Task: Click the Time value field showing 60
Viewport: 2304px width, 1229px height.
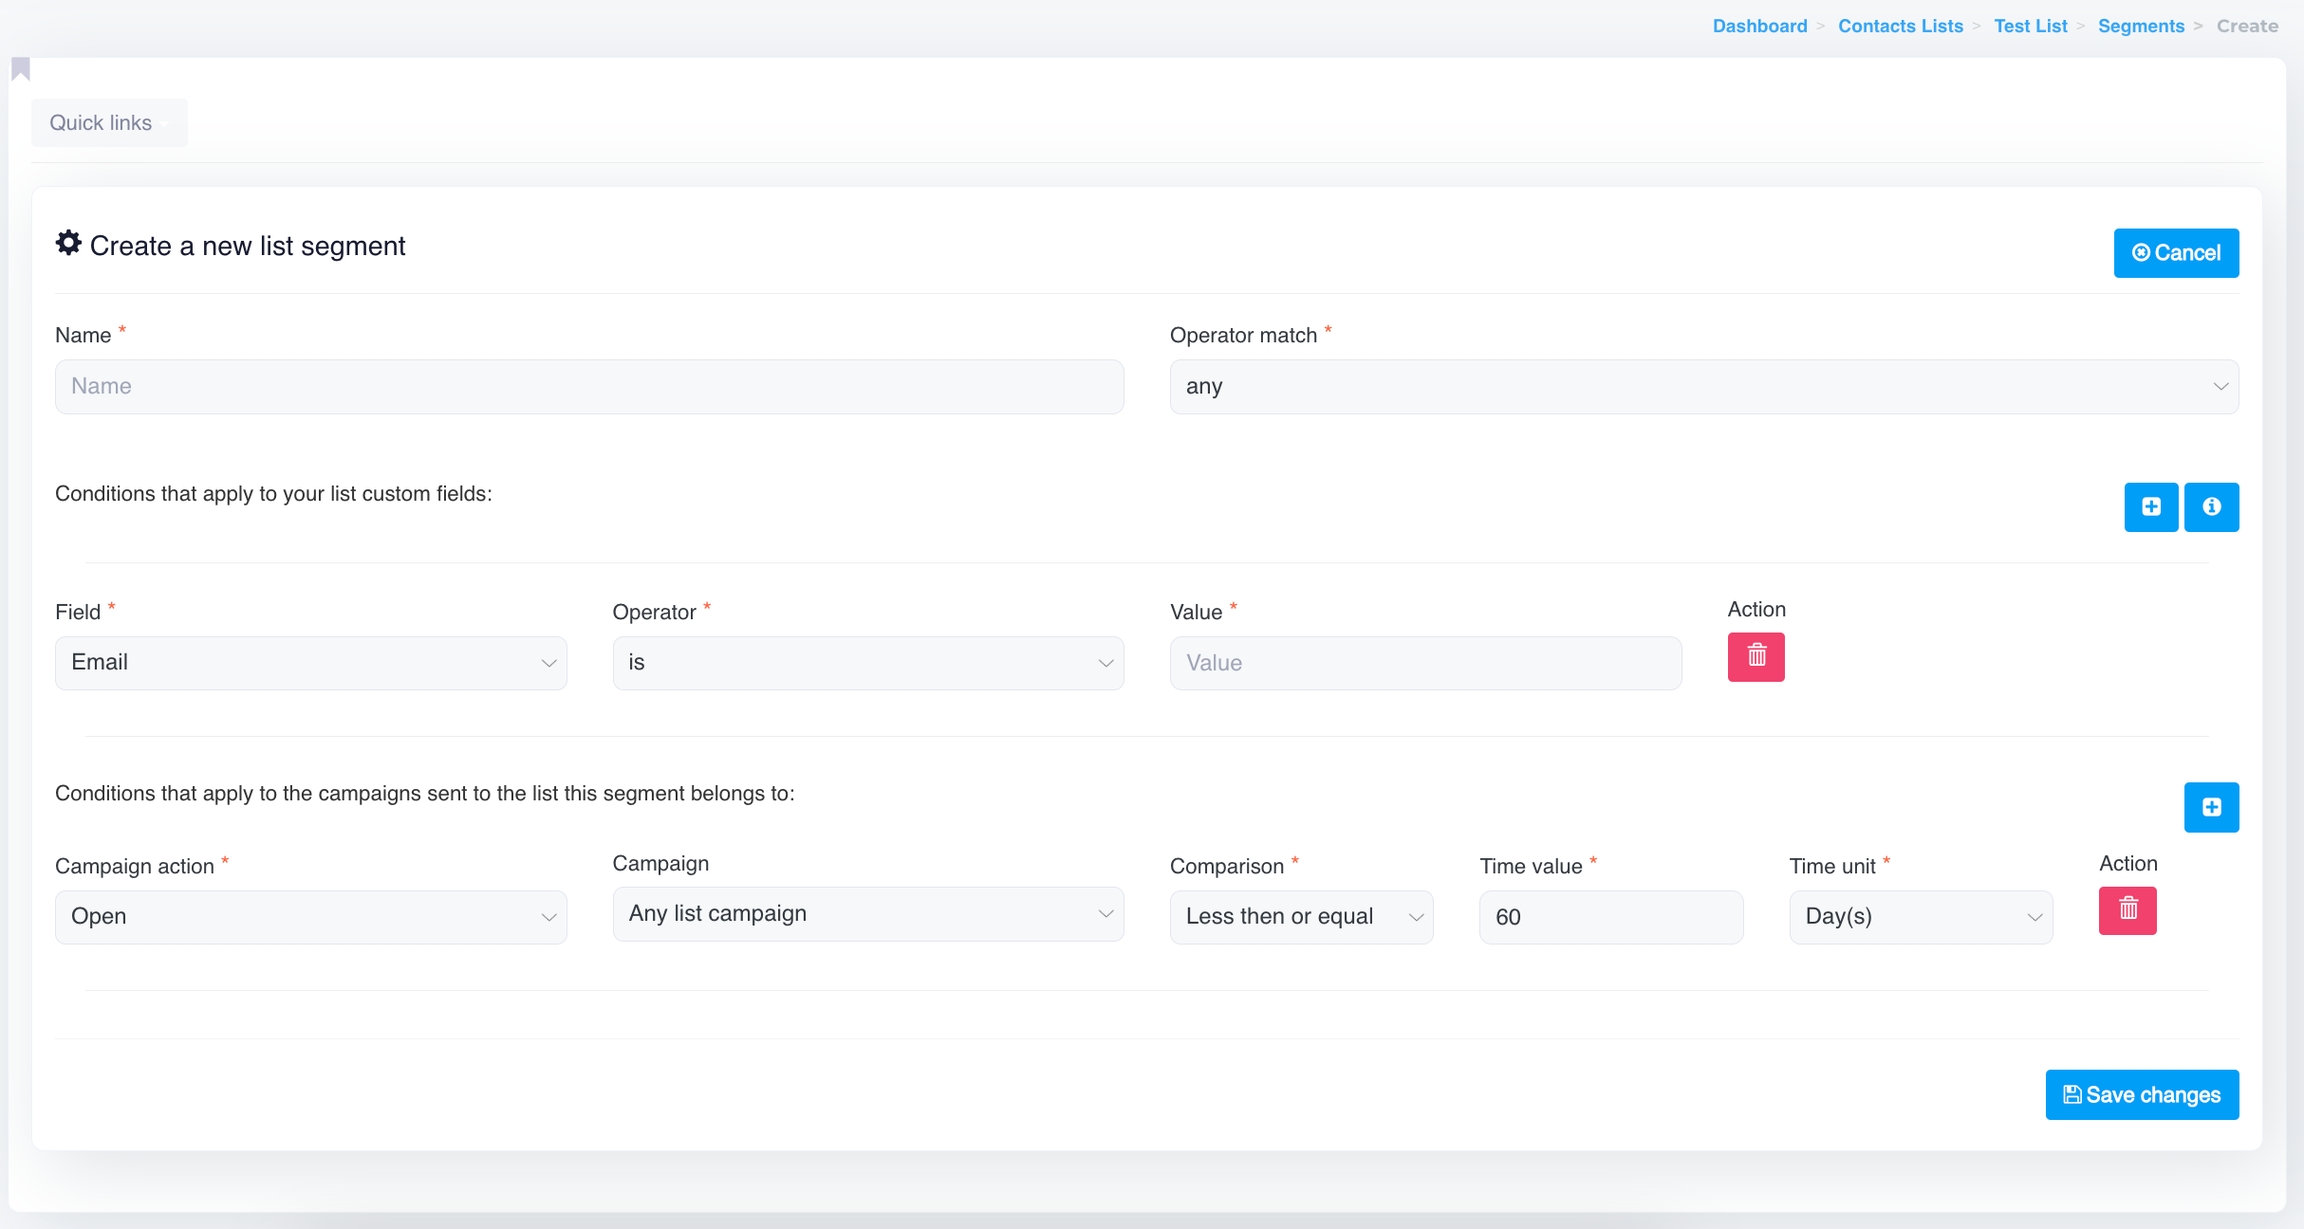Action: [x=1610, y=917]
